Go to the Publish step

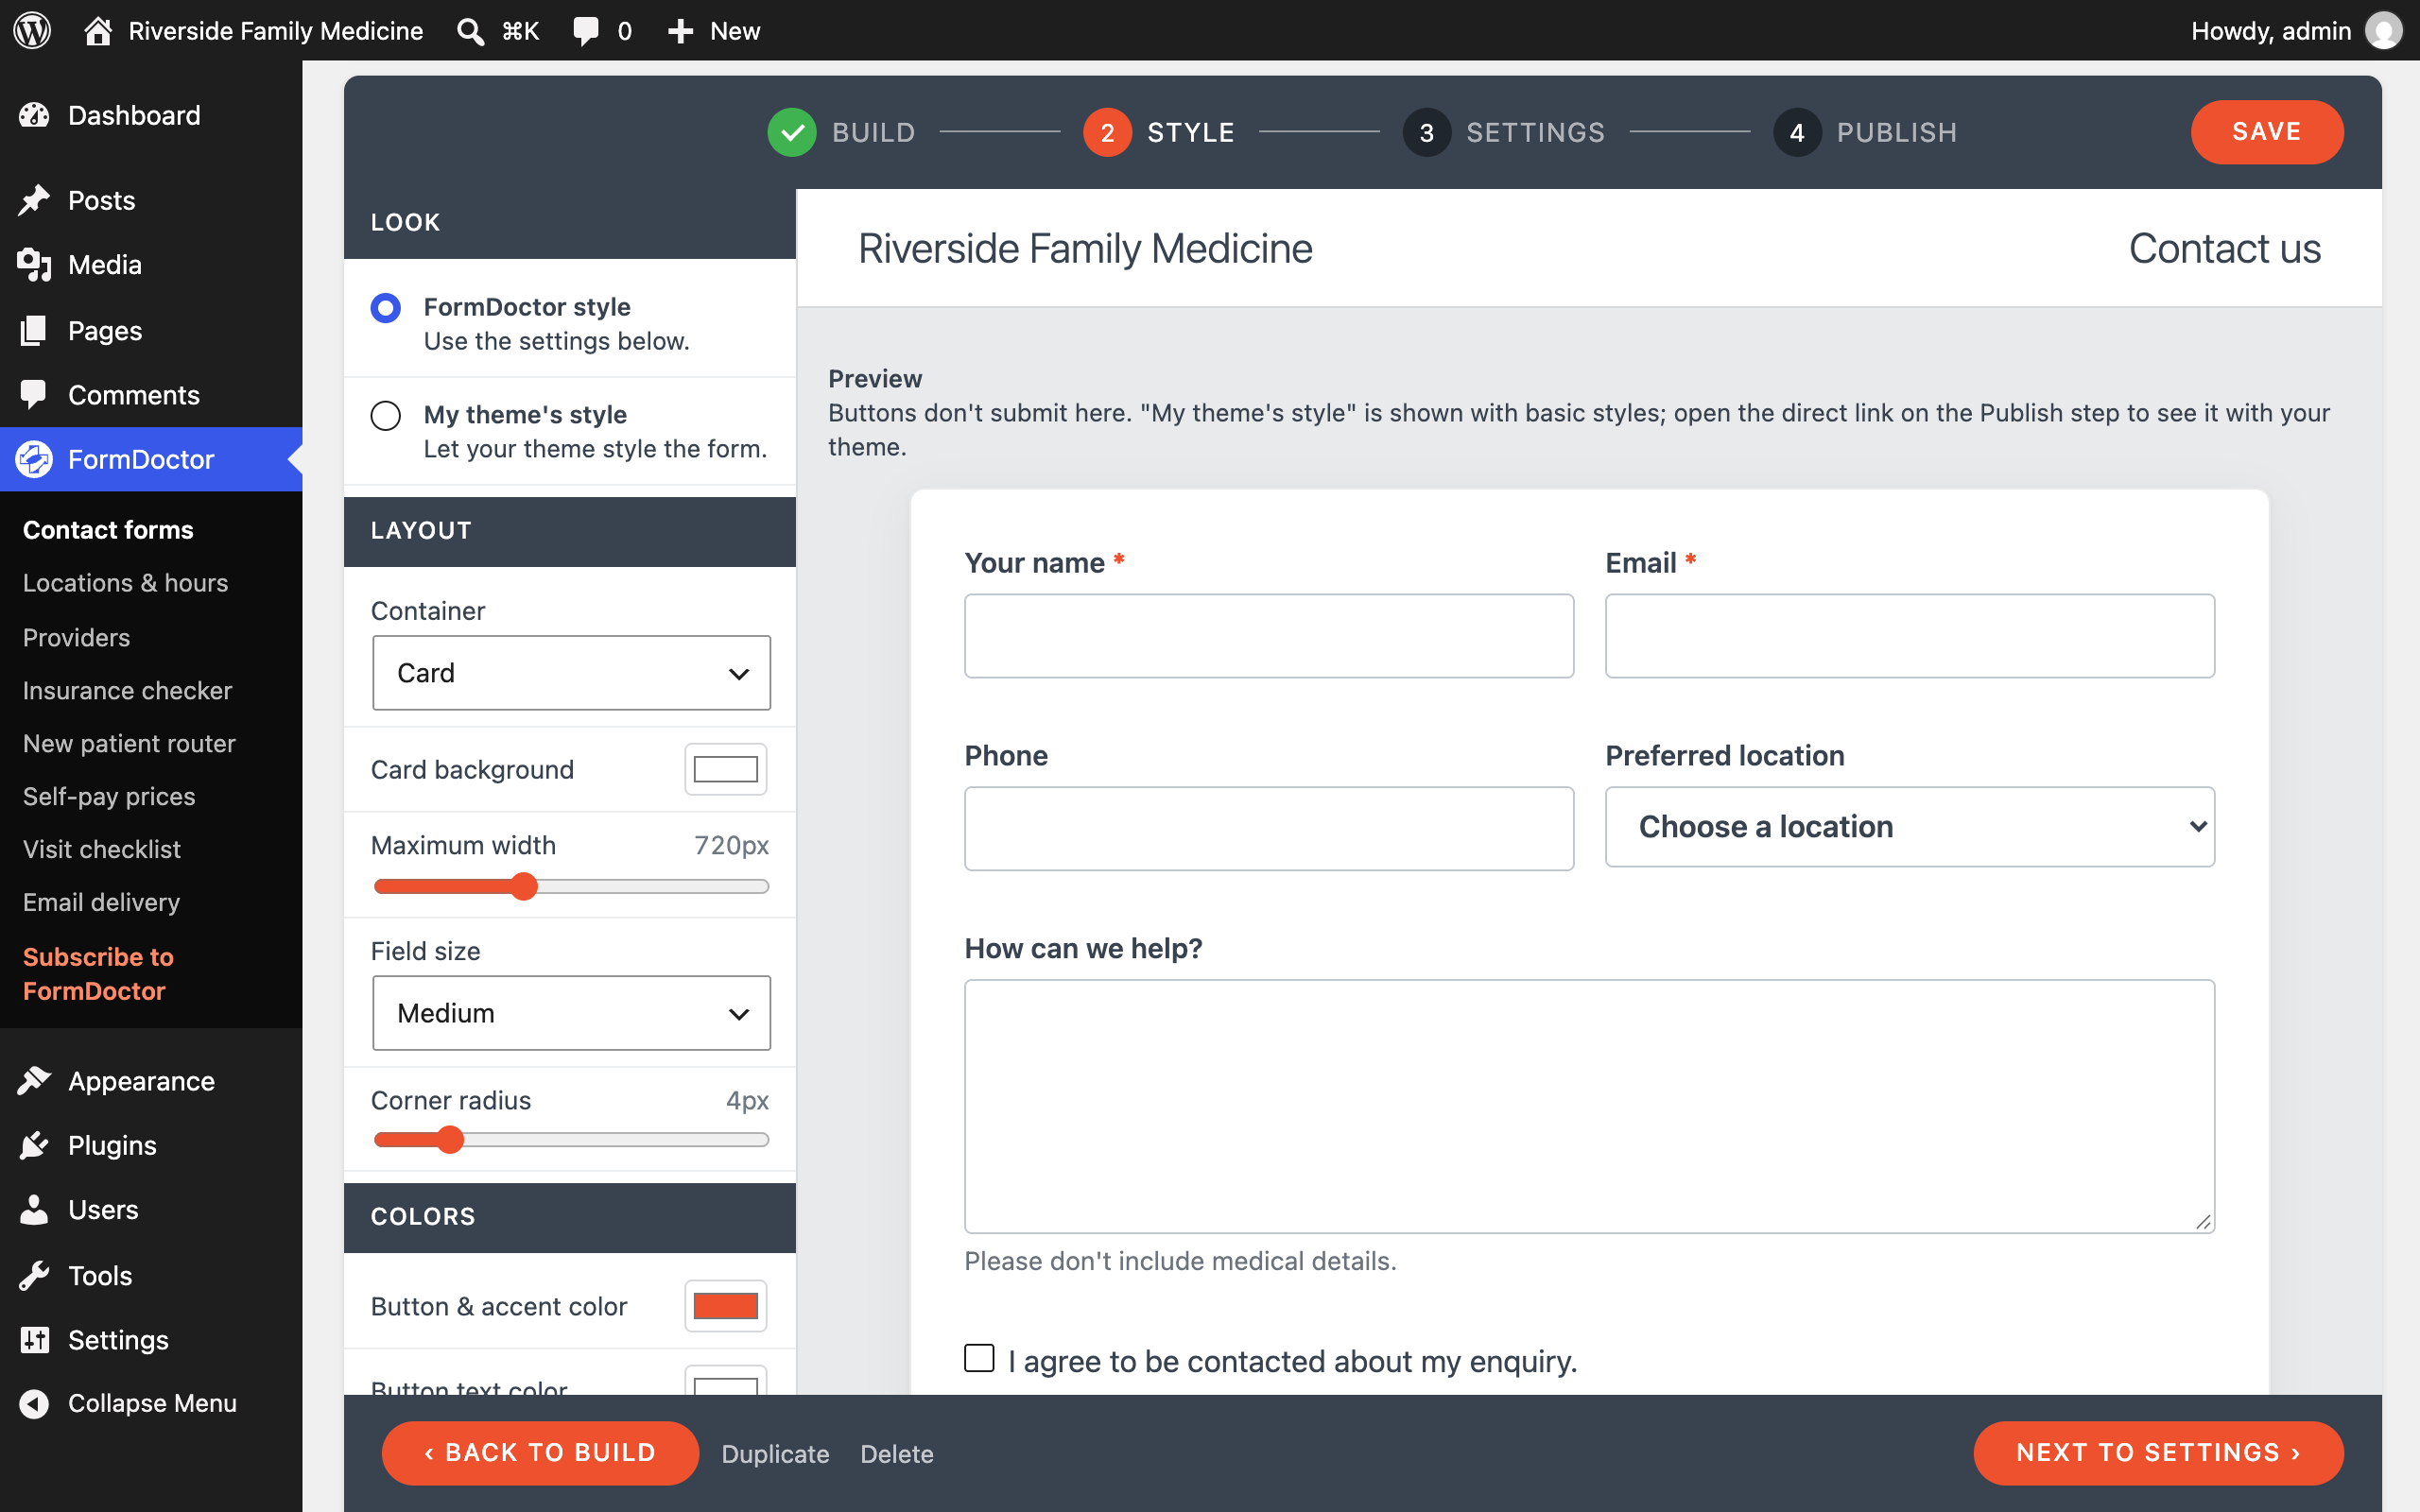click(1865, 132)
